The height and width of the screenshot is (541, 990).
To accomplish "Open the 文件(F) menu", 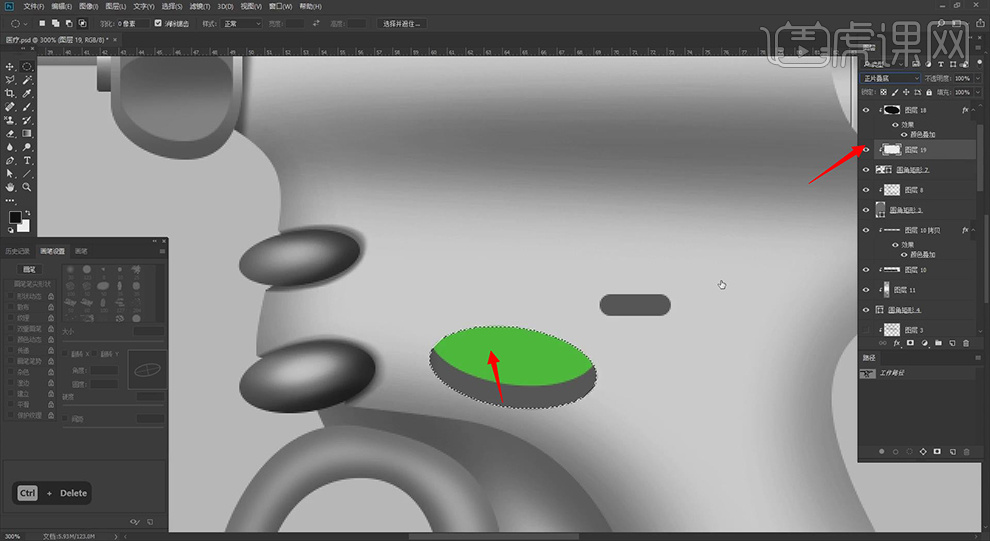I will click(33, 6).
